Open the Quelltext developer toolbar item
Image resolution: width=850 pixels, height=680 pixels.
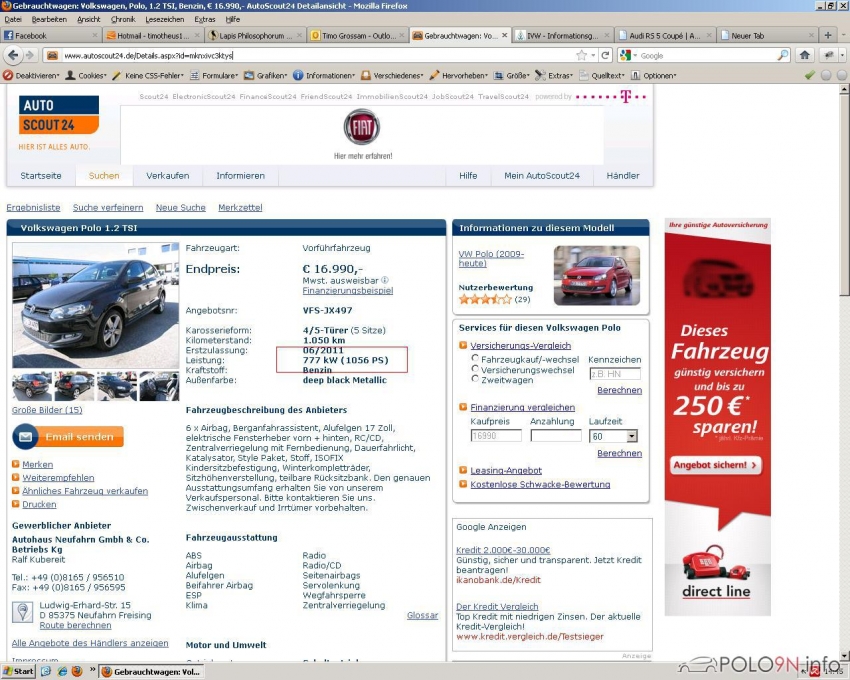602,75
